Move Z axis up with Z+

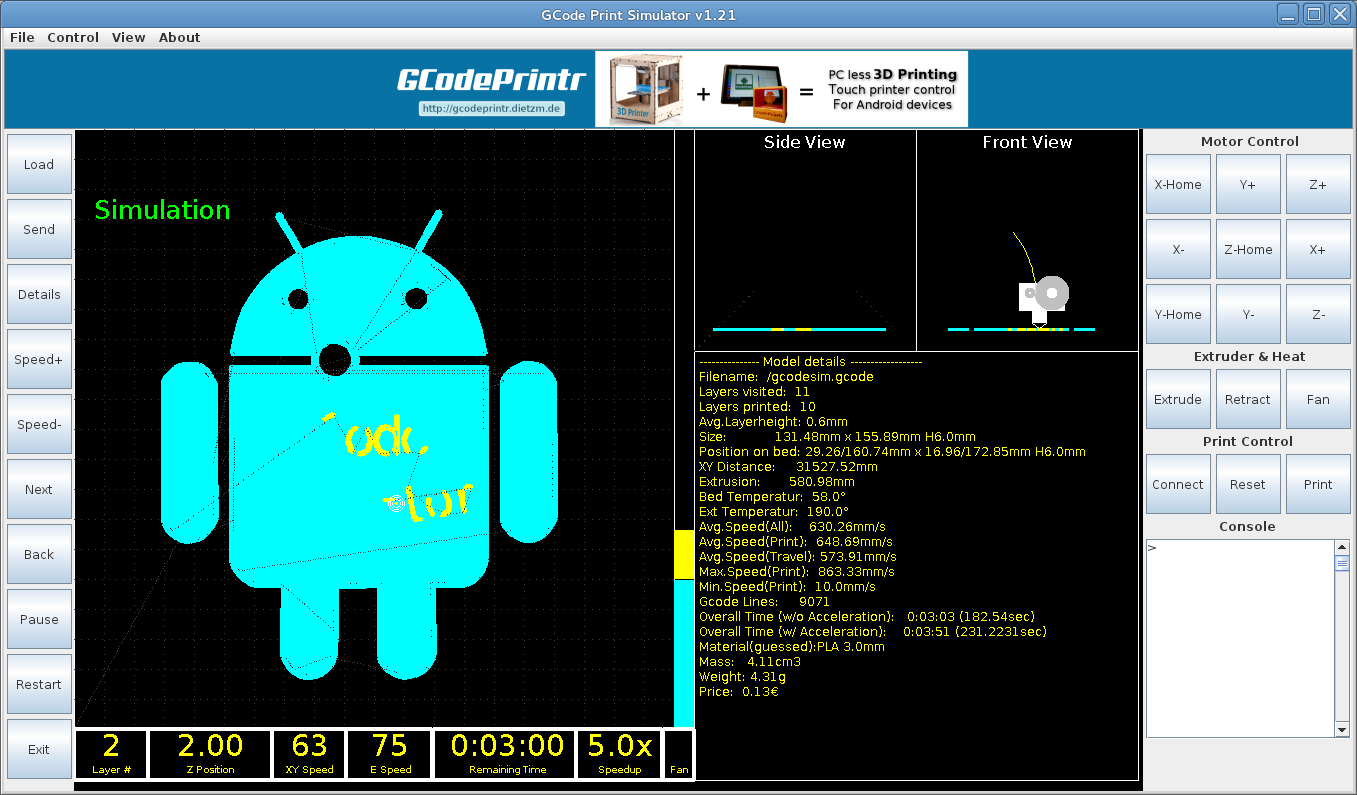(x=1318, y=184)
